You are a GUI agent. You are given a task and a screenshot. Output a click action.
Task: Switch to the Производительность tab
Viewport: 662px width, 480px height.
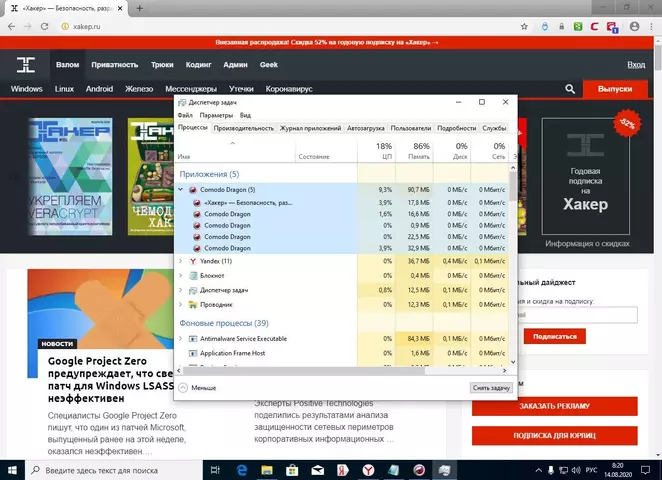pos(244,128)
